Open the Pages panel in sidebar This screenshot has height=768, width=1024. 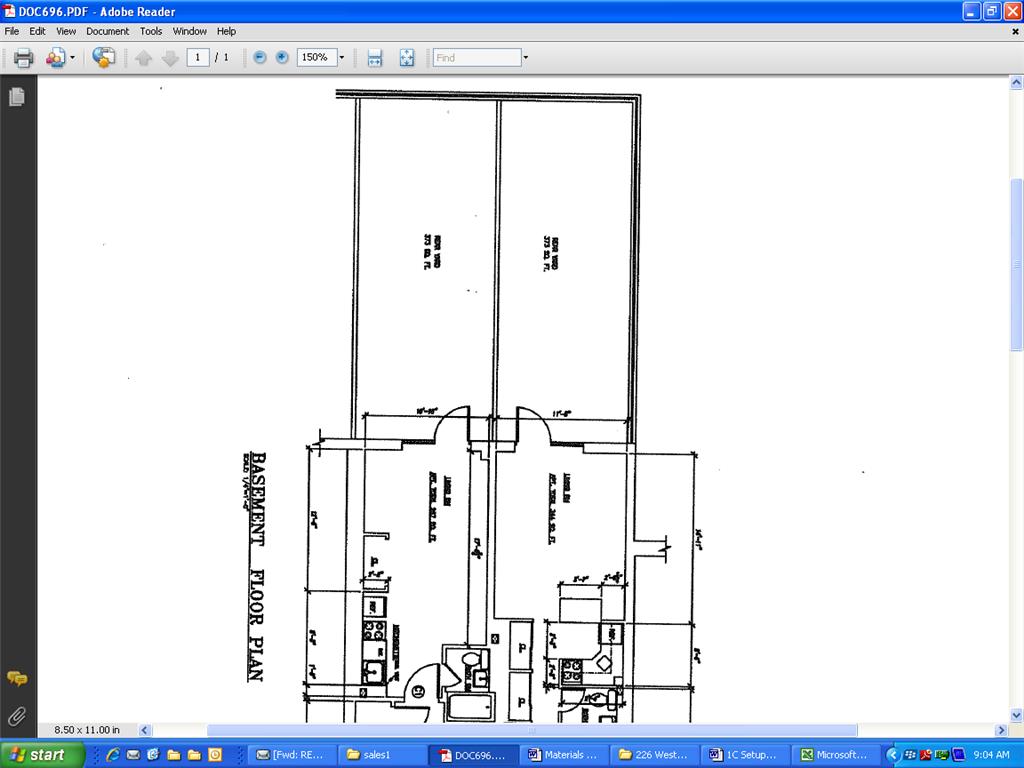(17, 97)
